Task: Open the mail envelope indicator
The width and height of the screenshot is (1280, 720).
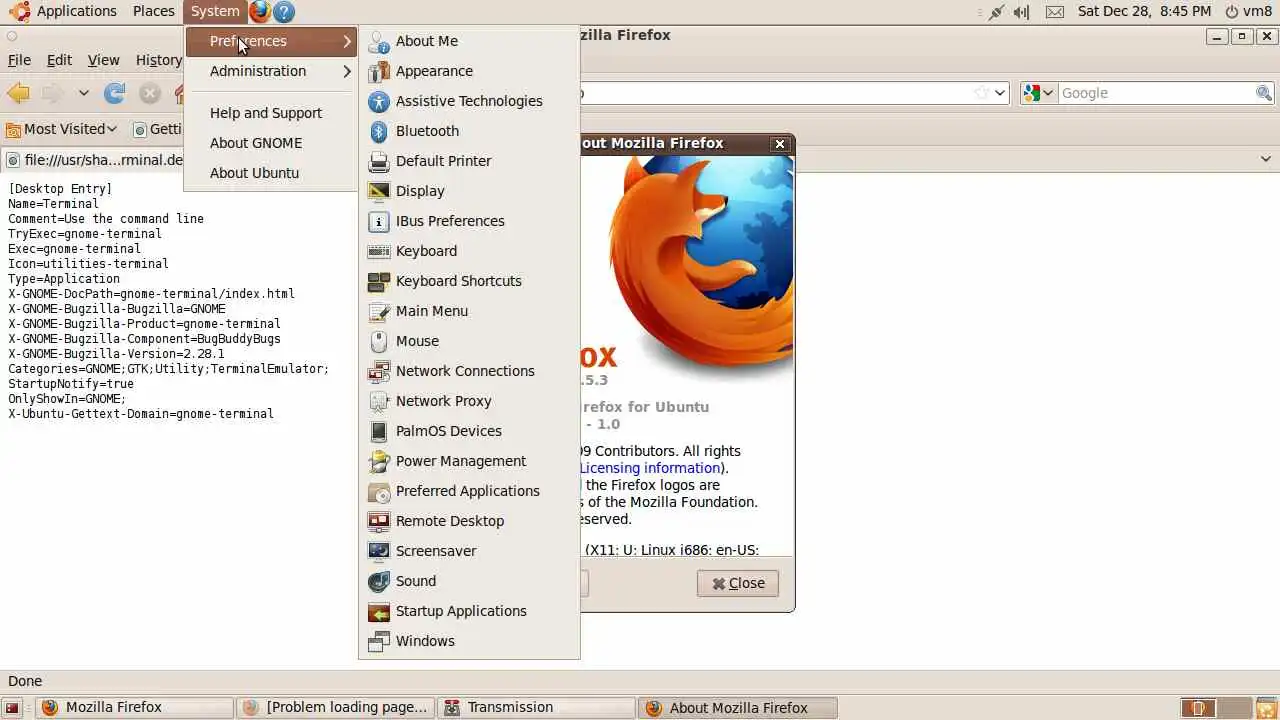Action: (x=1055, y=12)
